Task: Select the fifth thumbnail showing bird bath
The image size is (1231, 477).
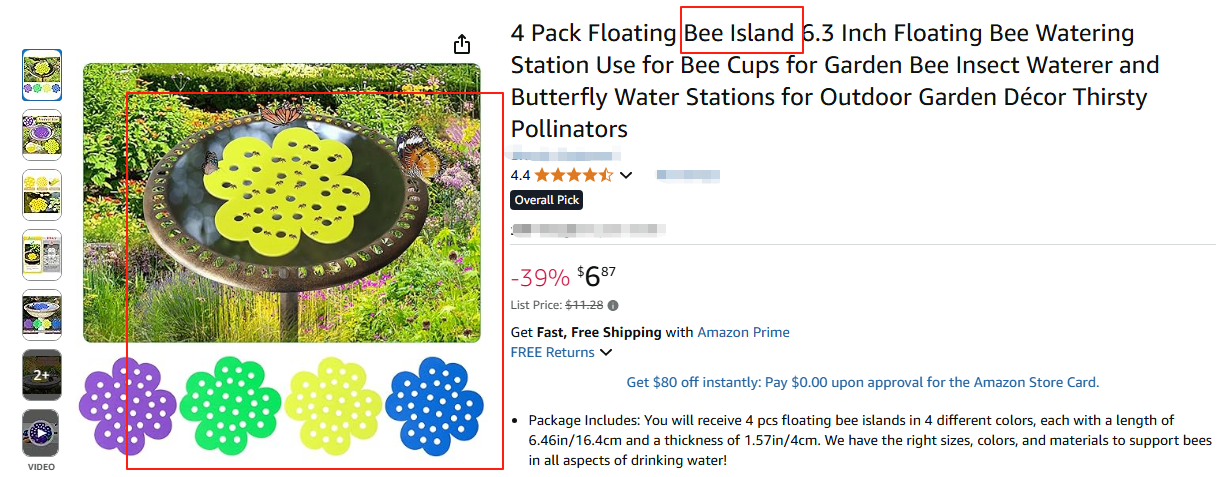Action: [42, 315]
